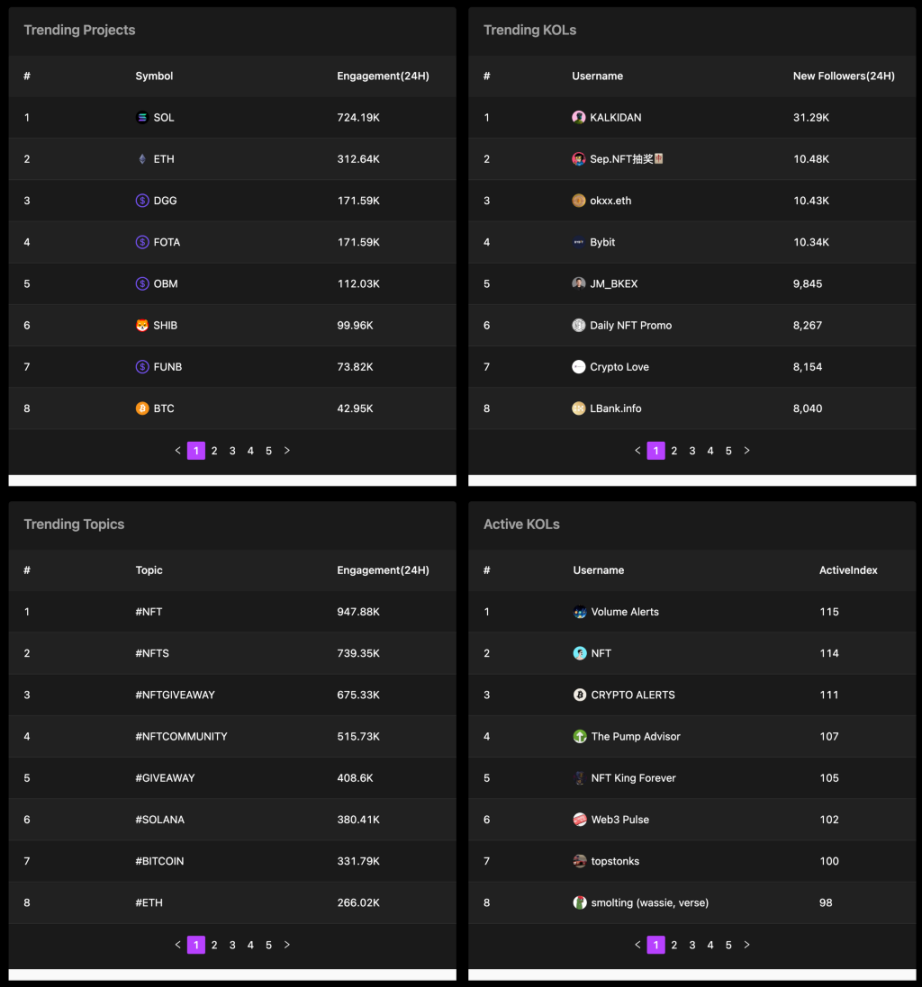Select page 4 in Active KOLs
This screenshot has height=987, width=922.
[x=711, y=945]
